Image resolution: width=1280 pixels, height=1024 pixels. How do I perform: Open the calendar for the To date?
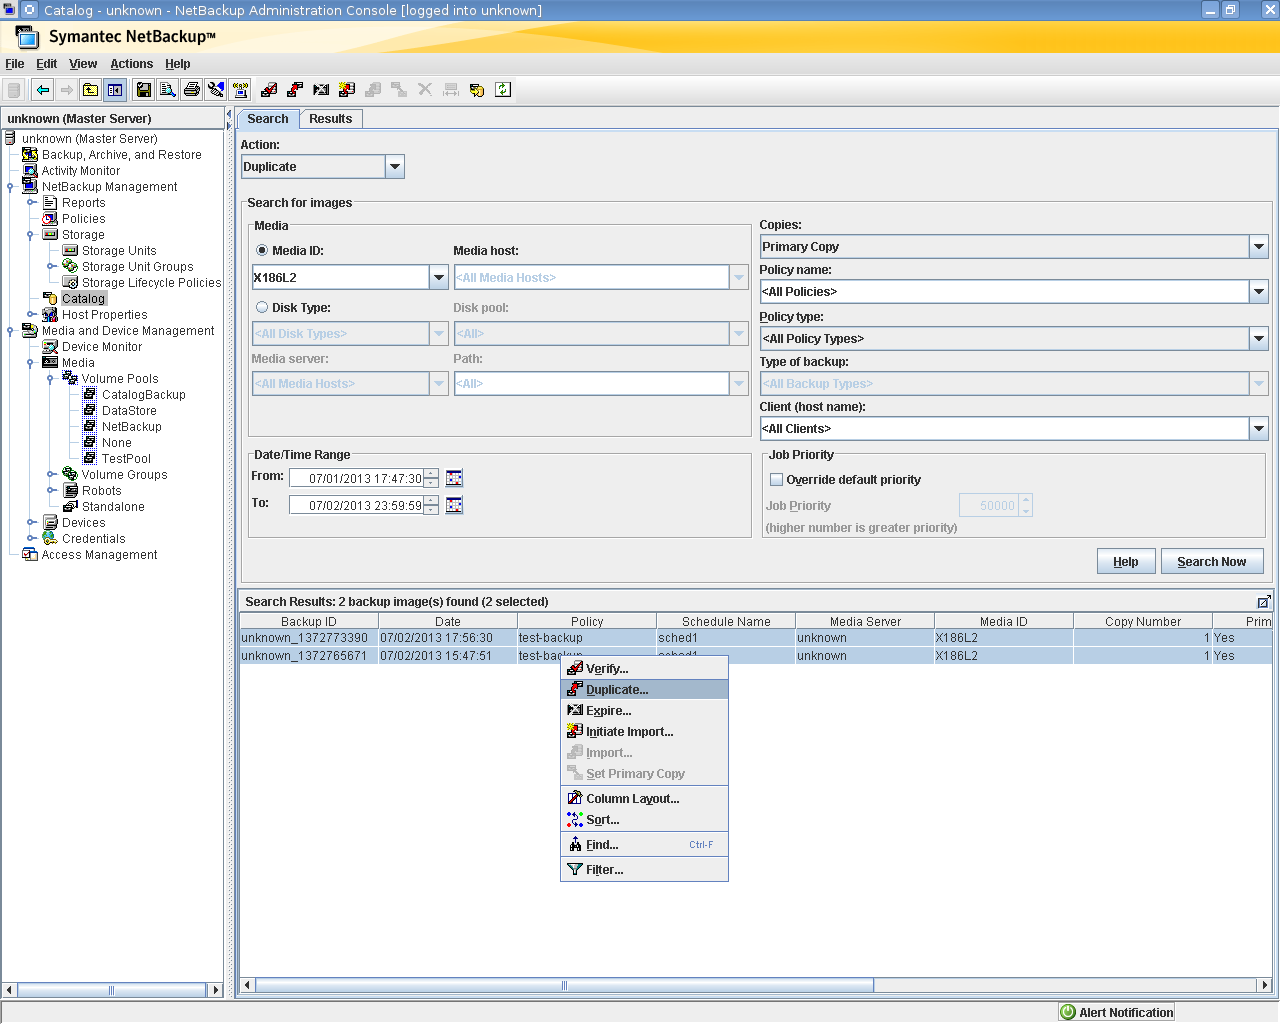(x=454, y=505)
